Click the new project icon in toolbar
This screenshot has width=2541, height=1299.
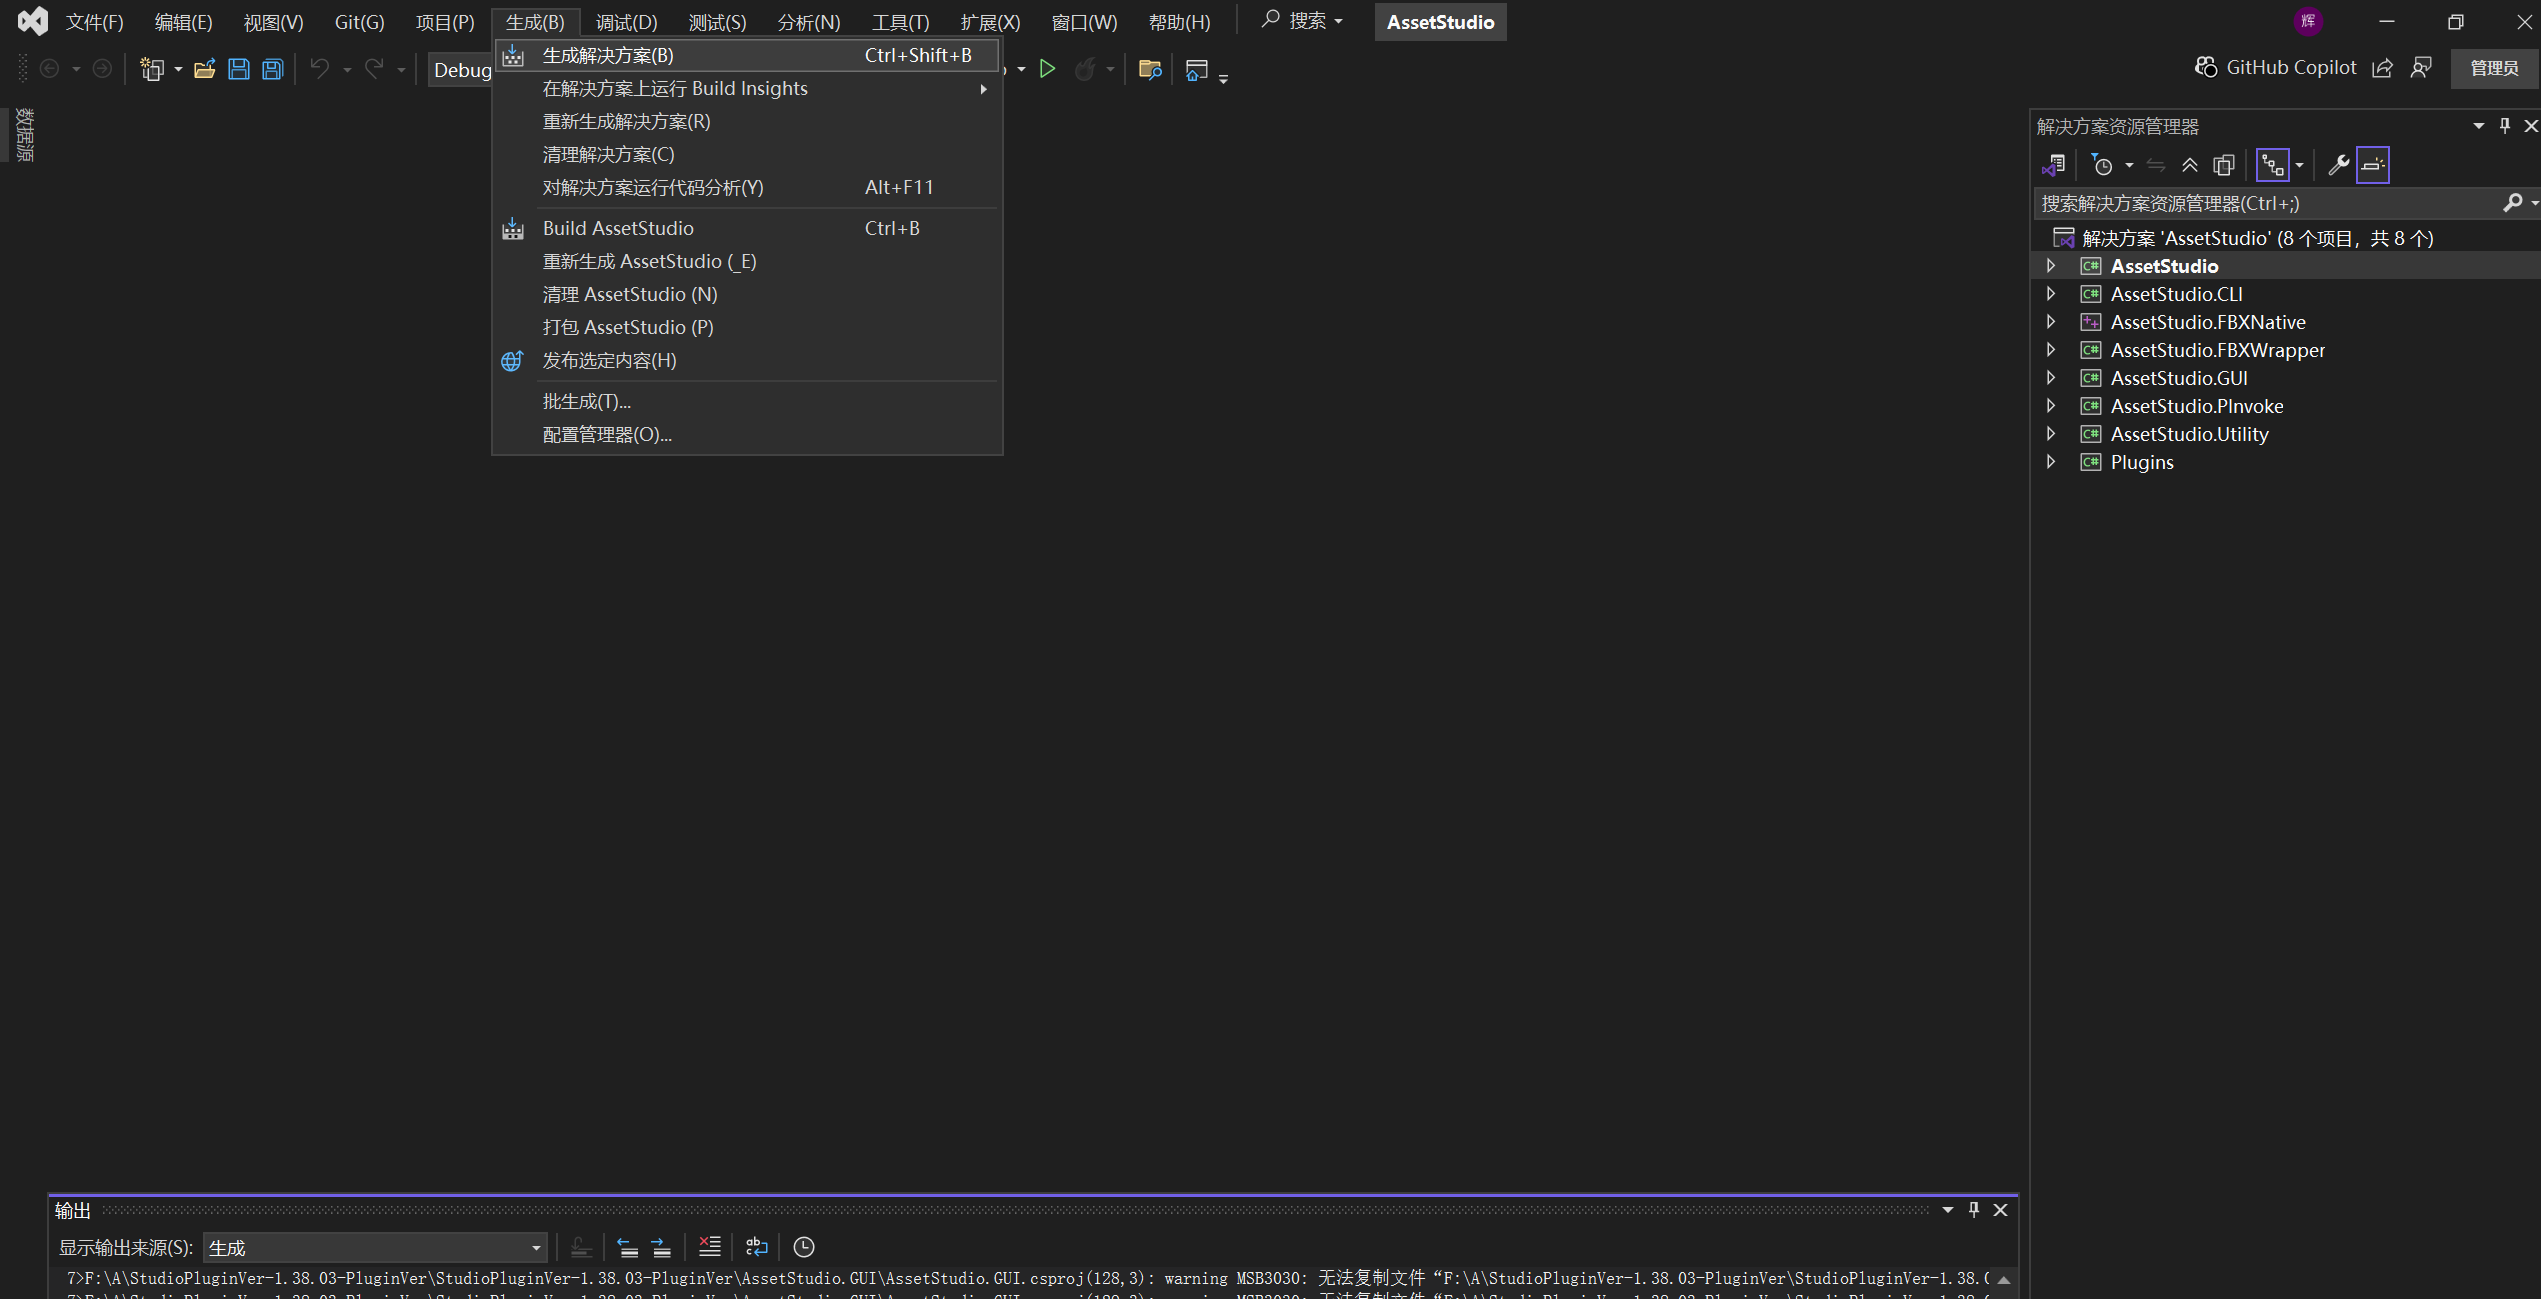(x=152, y=69)
